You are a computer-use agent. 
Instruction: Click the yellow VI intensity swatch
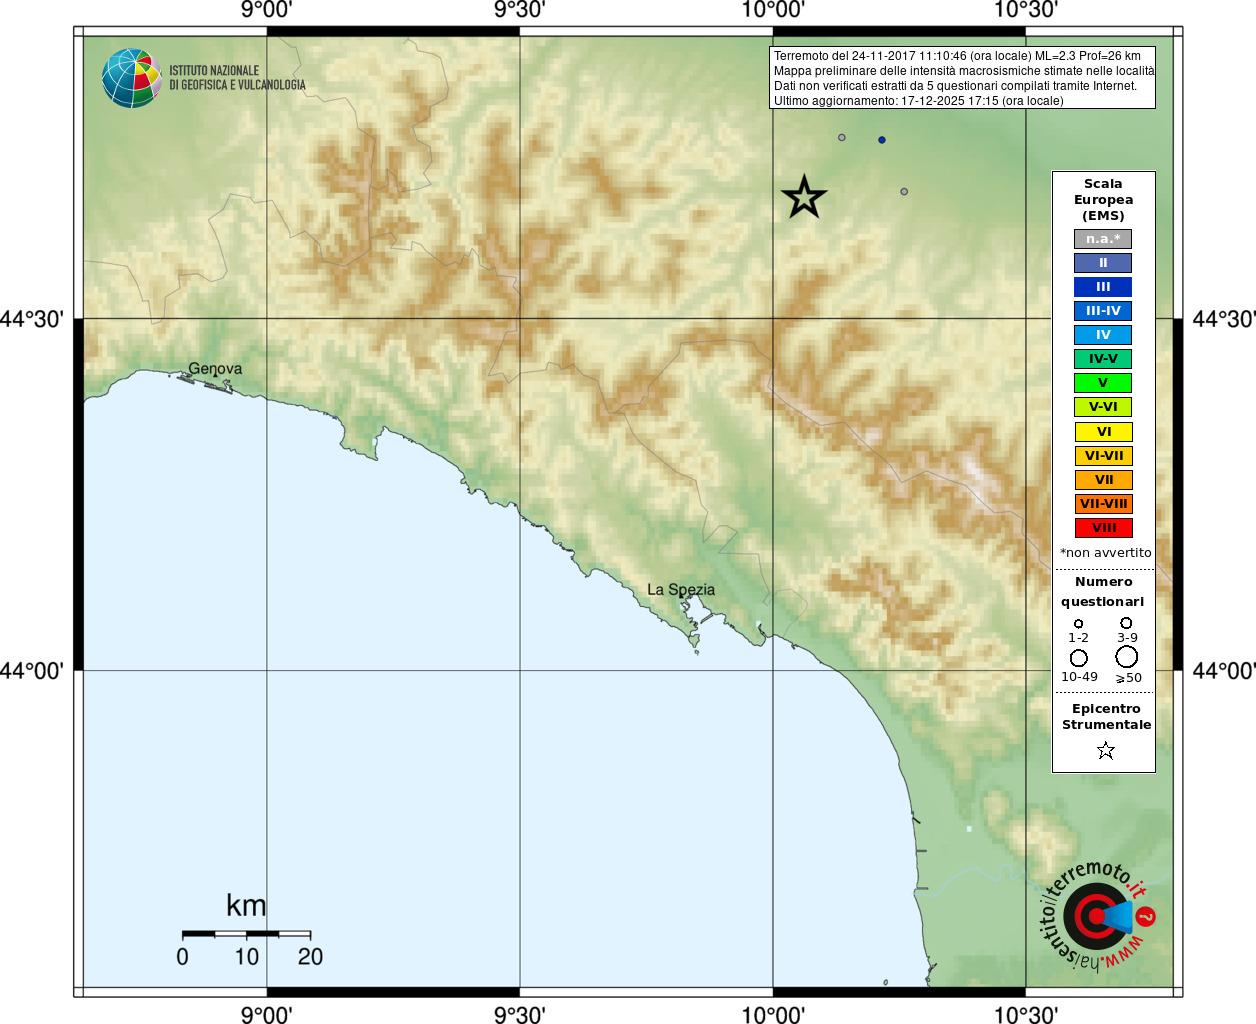pos(1104,432)
